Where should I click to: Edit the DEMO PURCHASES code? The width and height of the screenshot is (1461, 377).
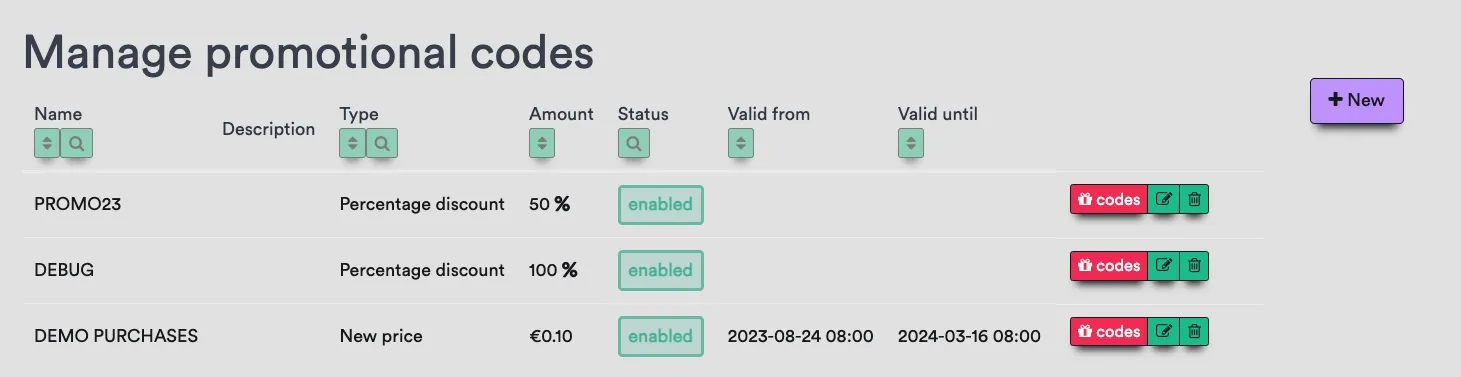(1163, 332)
